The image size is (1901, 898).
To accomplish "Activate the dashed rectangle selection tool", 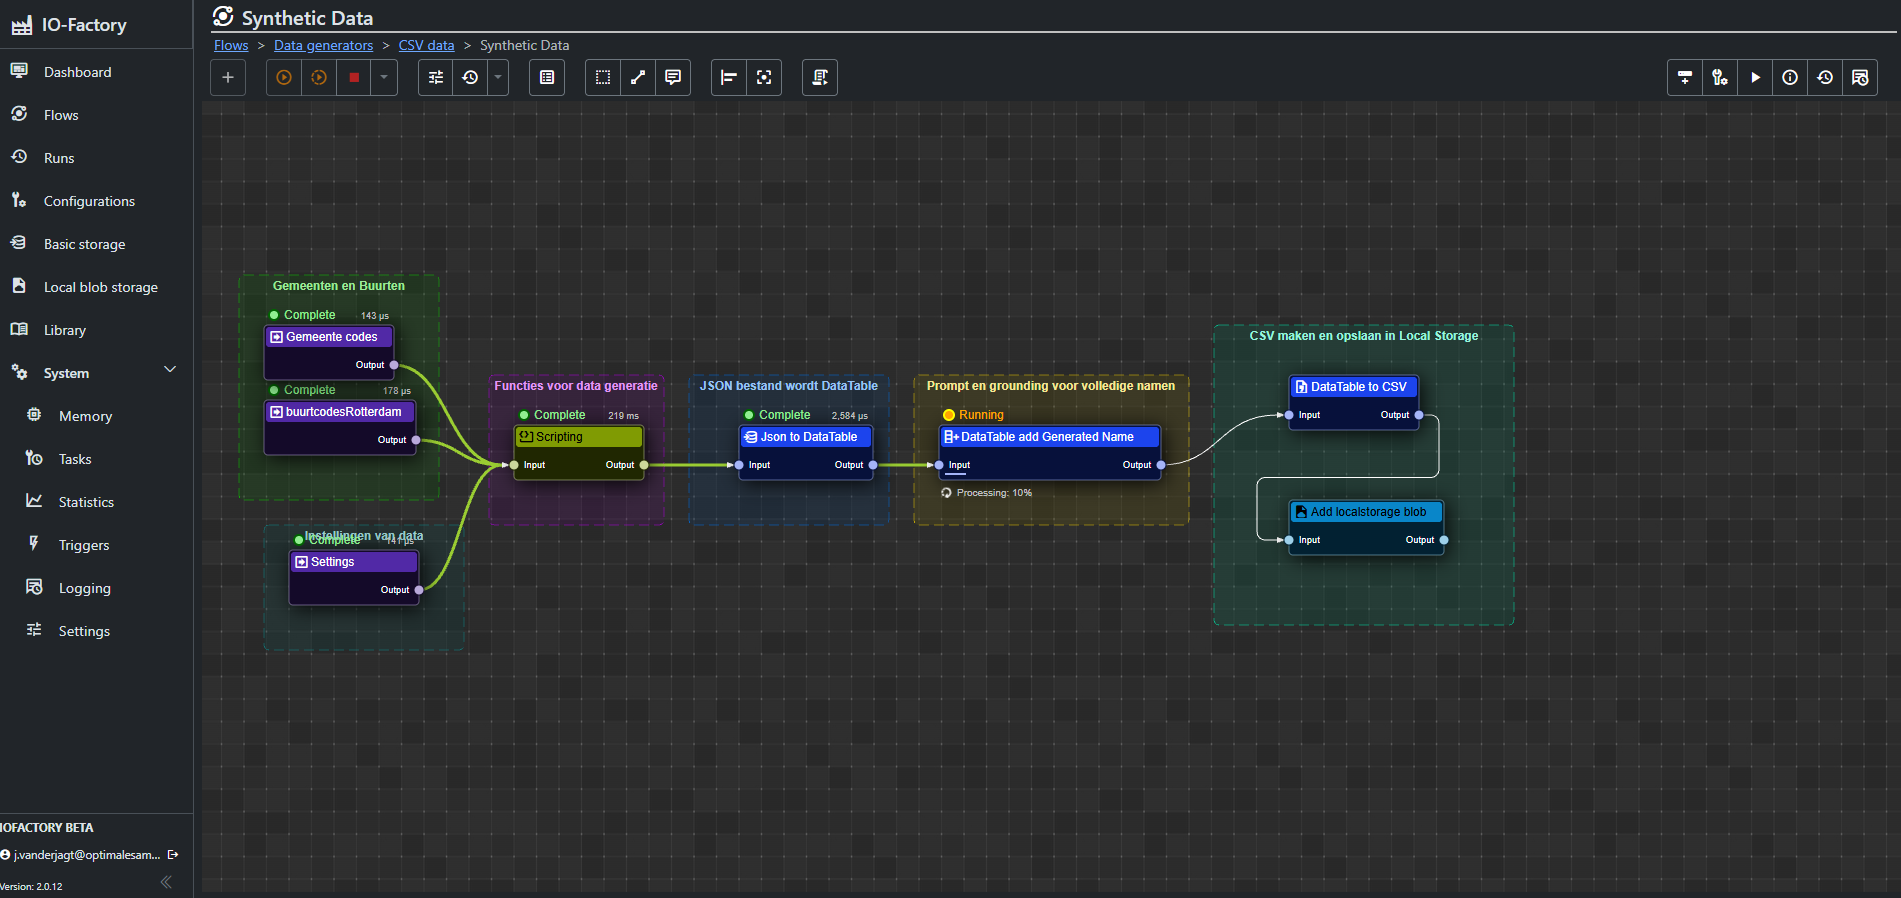I will coord(603,77).
